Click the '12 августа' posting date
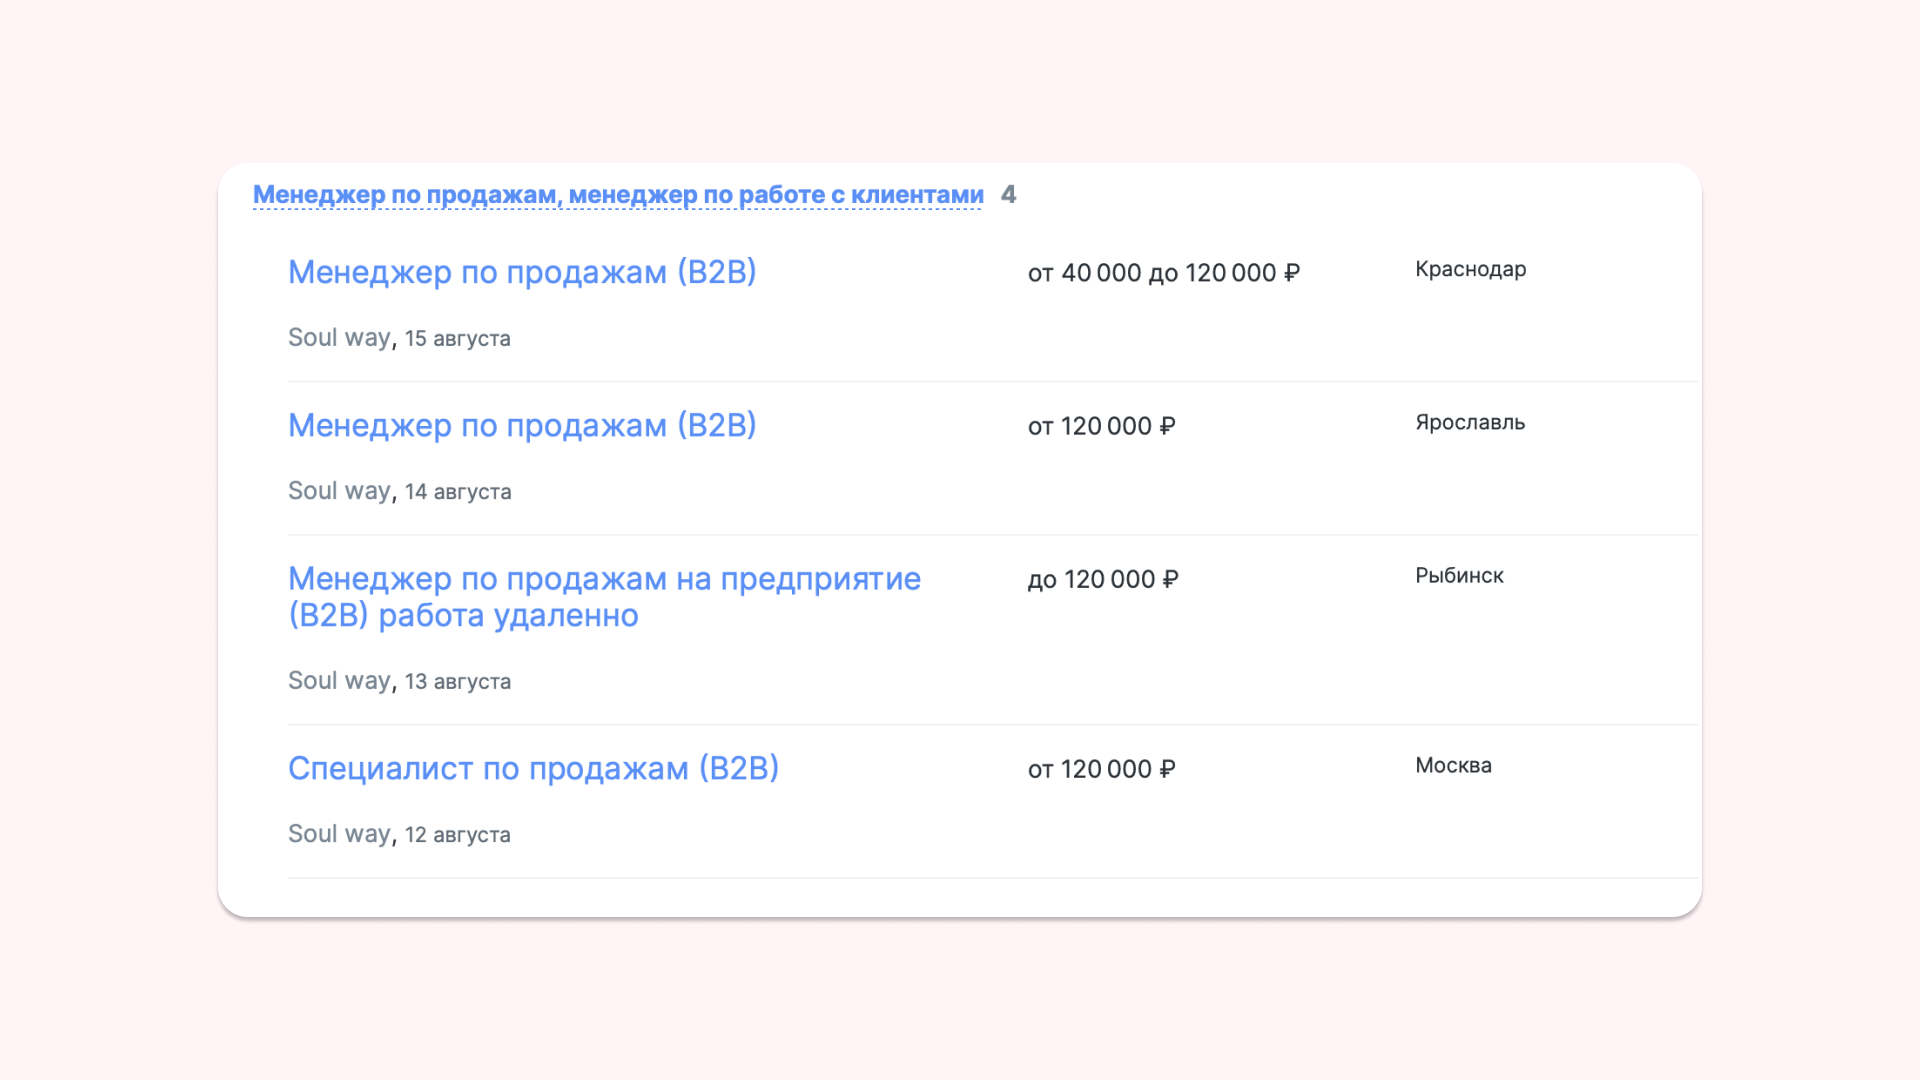 point(457,835)
